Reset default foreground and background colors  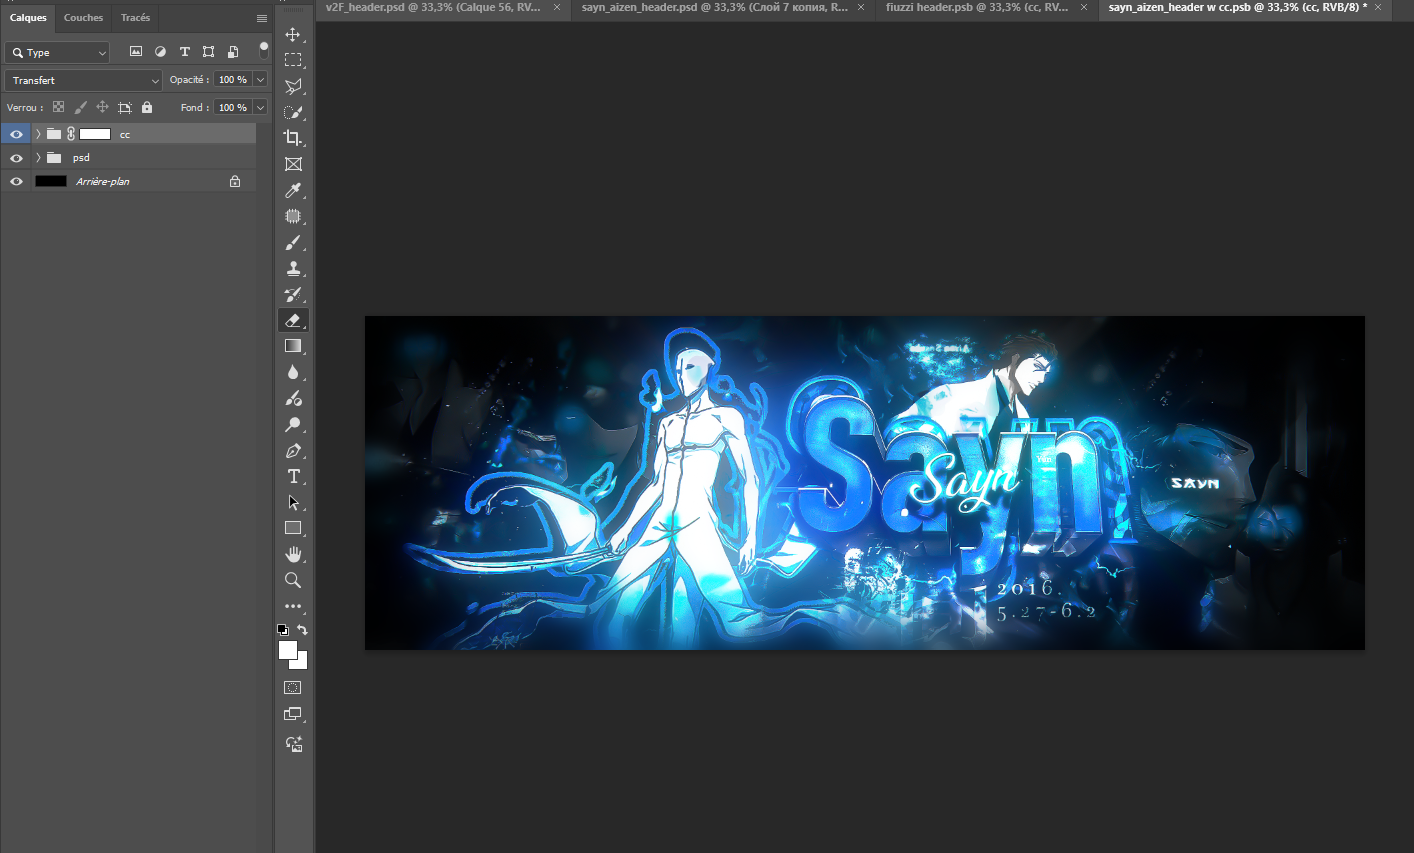point(283,630)
